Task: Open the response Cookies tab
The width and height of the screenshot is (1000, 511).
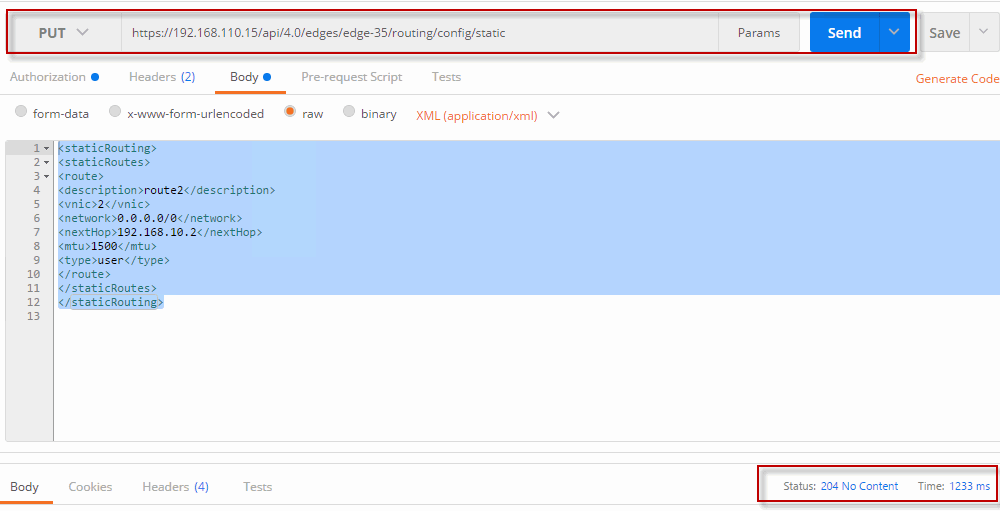Action: pos(90,487)
